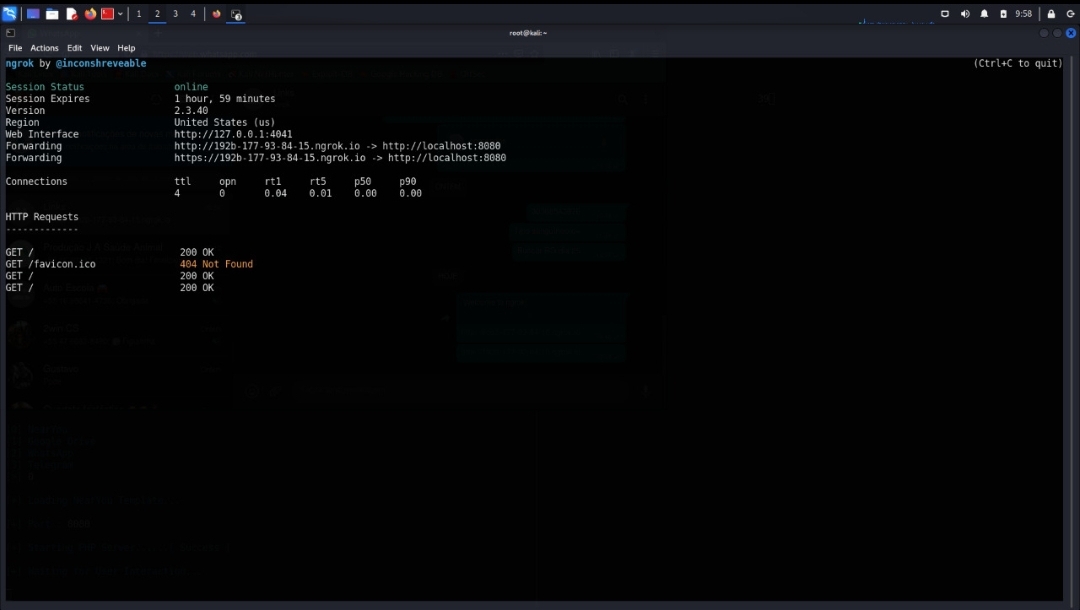Click the 'opn' column header
The image size is (1080, 610).
(x=227, y=182)
